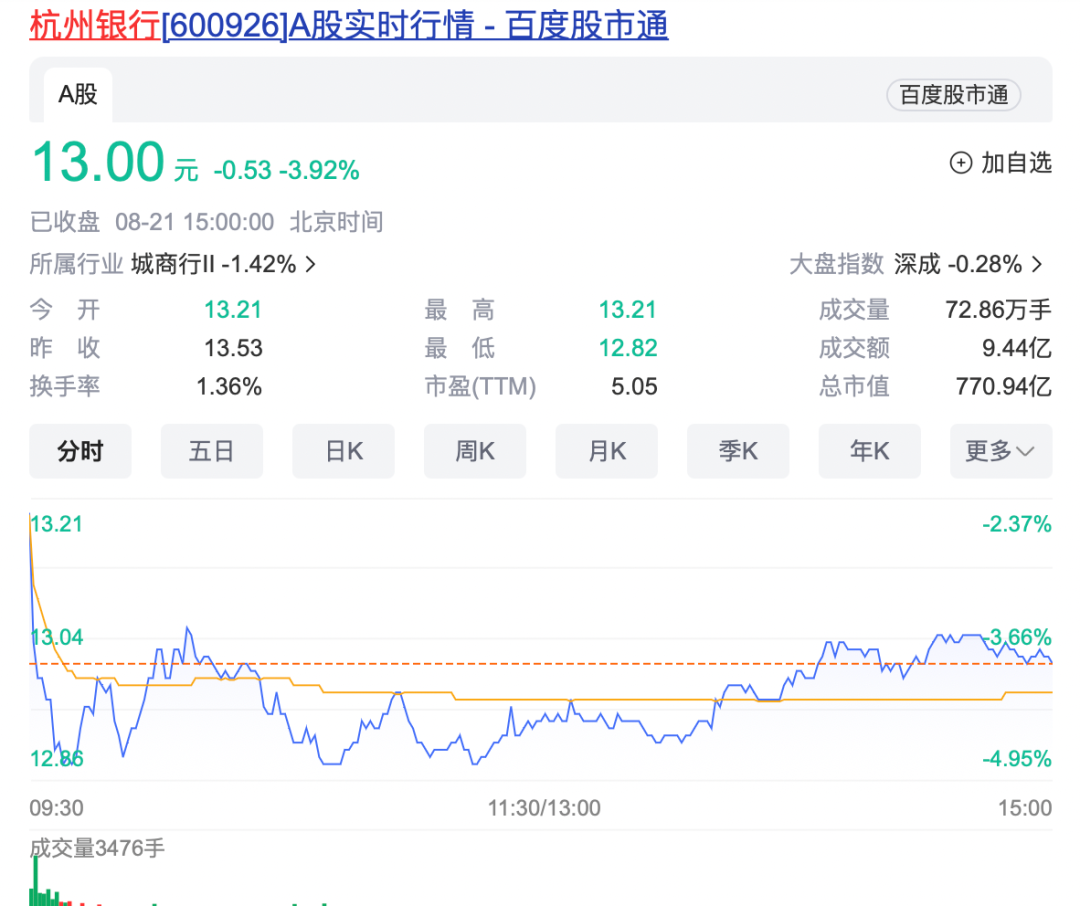Click the percent change -3.92%

click(x=319, y=170)
